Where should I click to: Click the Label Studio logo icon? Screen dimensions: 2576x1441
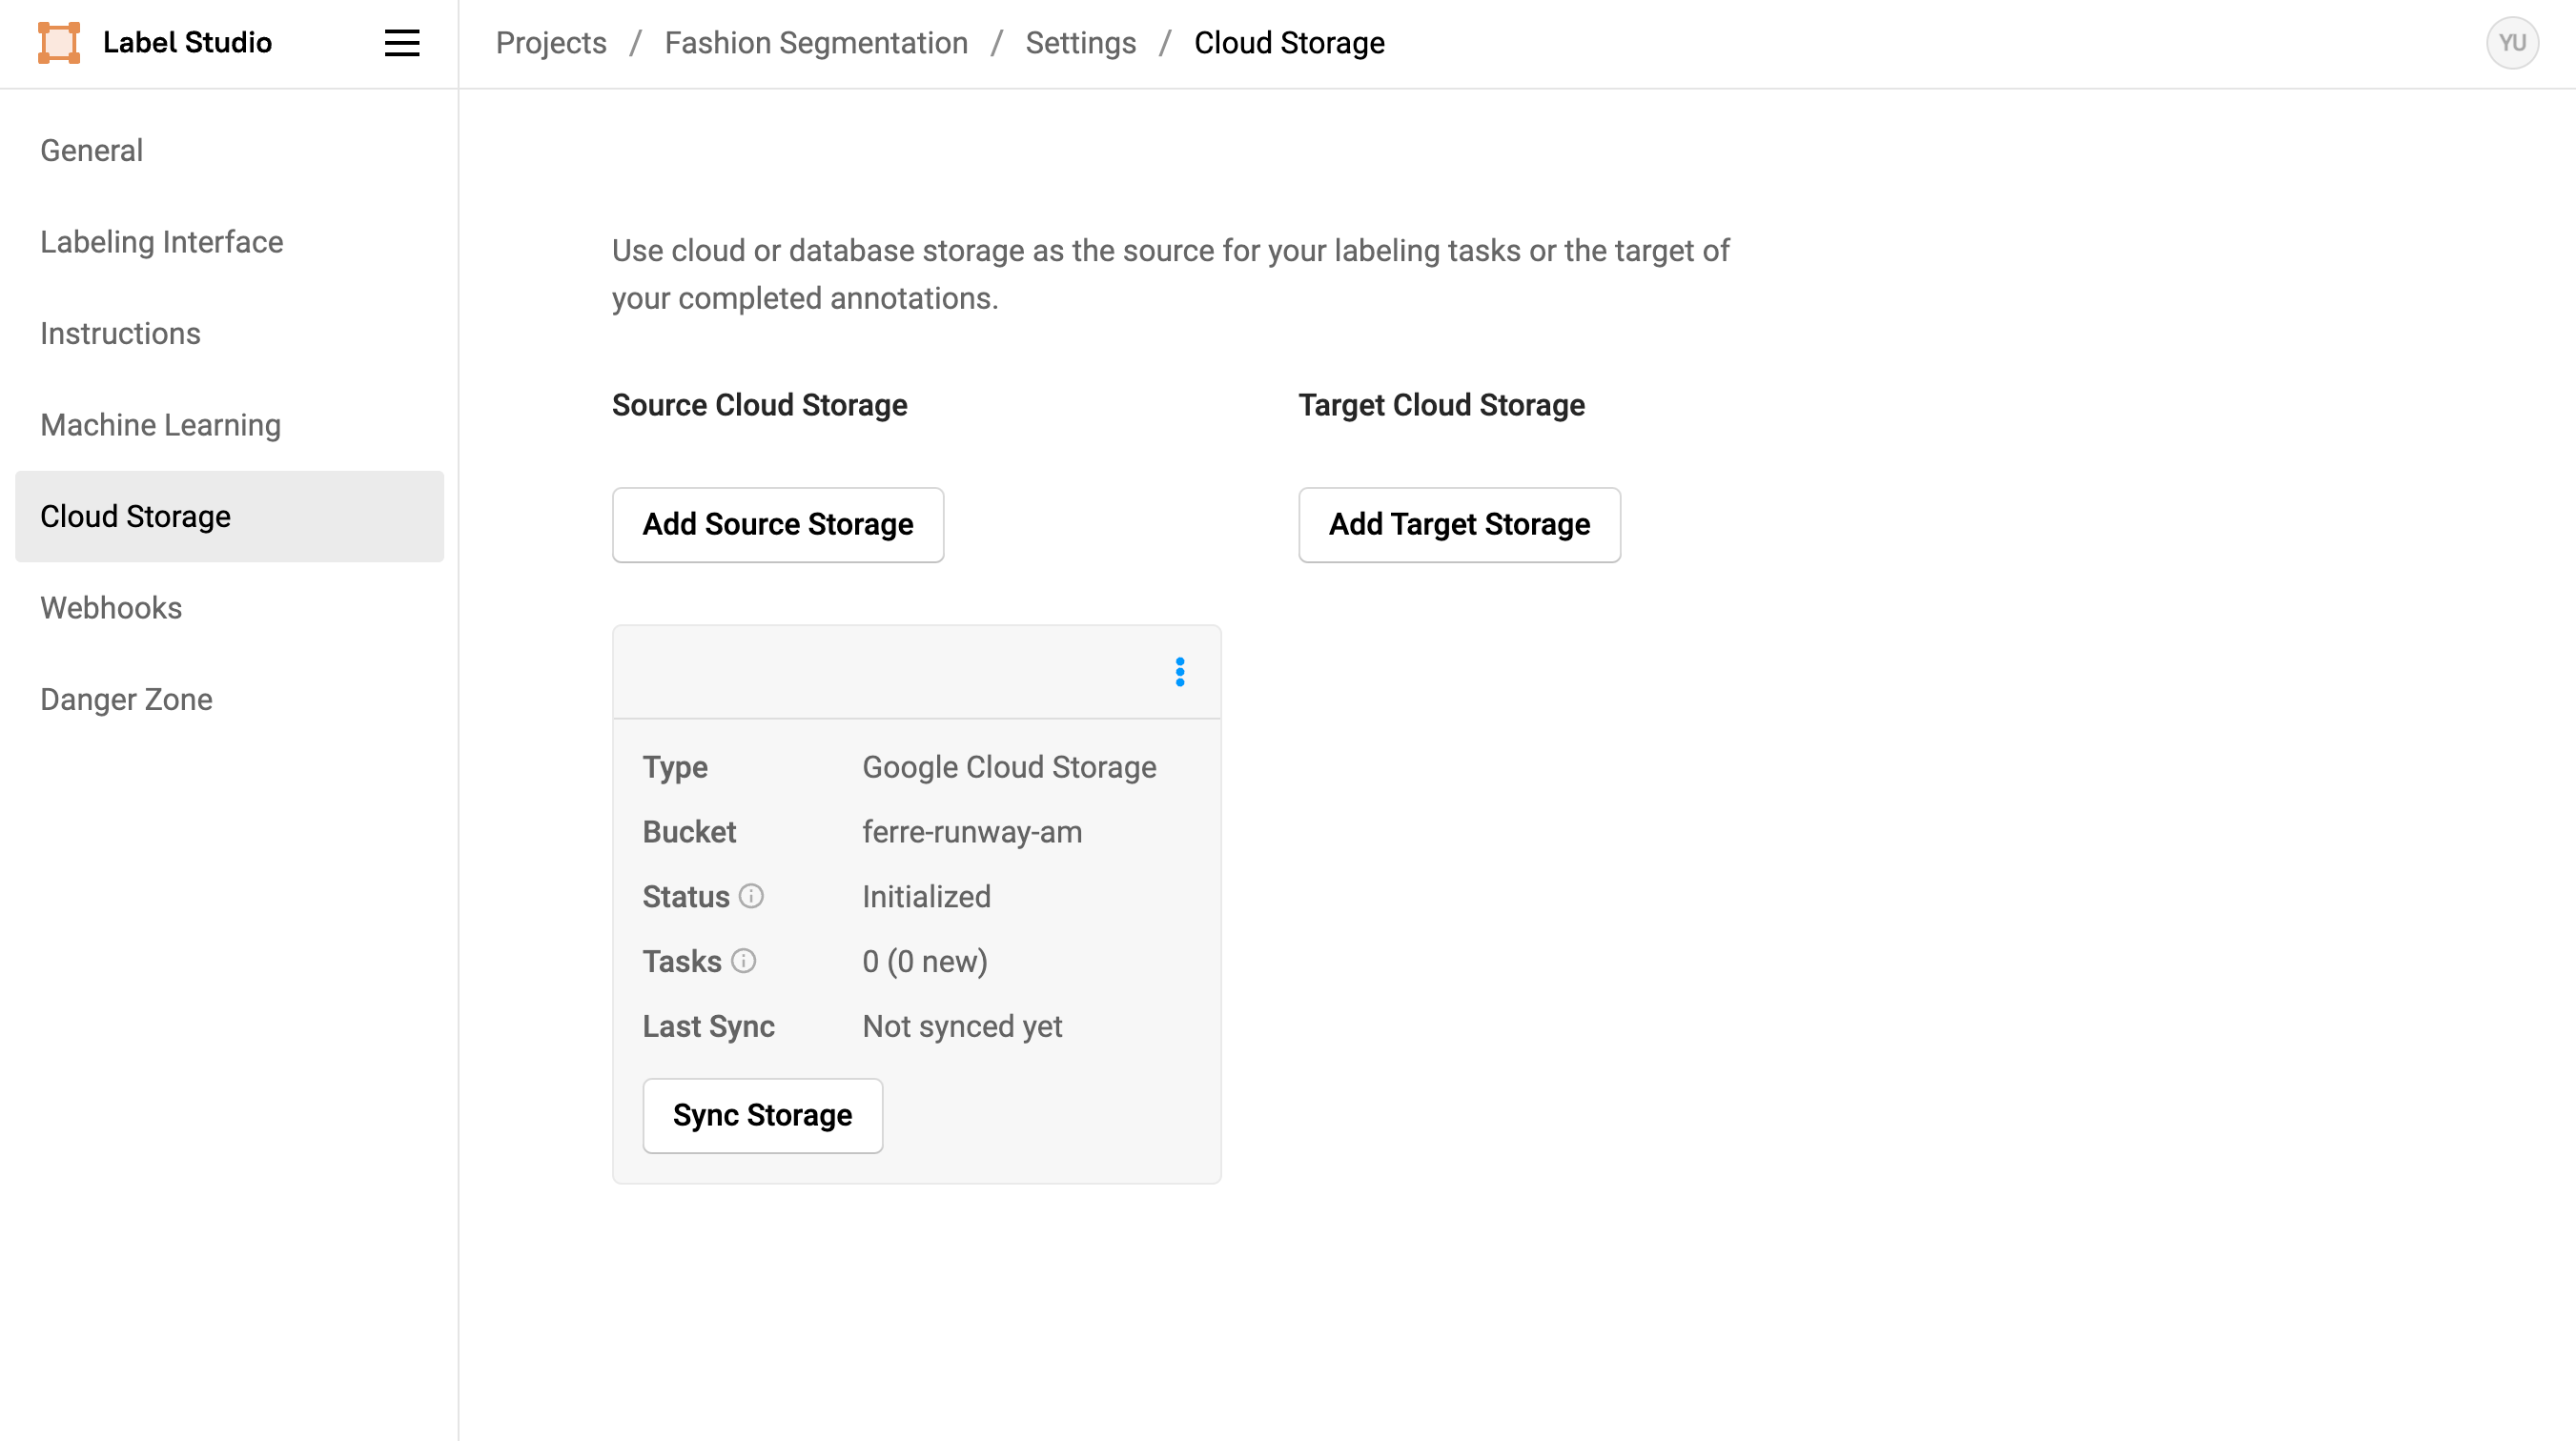tap(58, 43)
